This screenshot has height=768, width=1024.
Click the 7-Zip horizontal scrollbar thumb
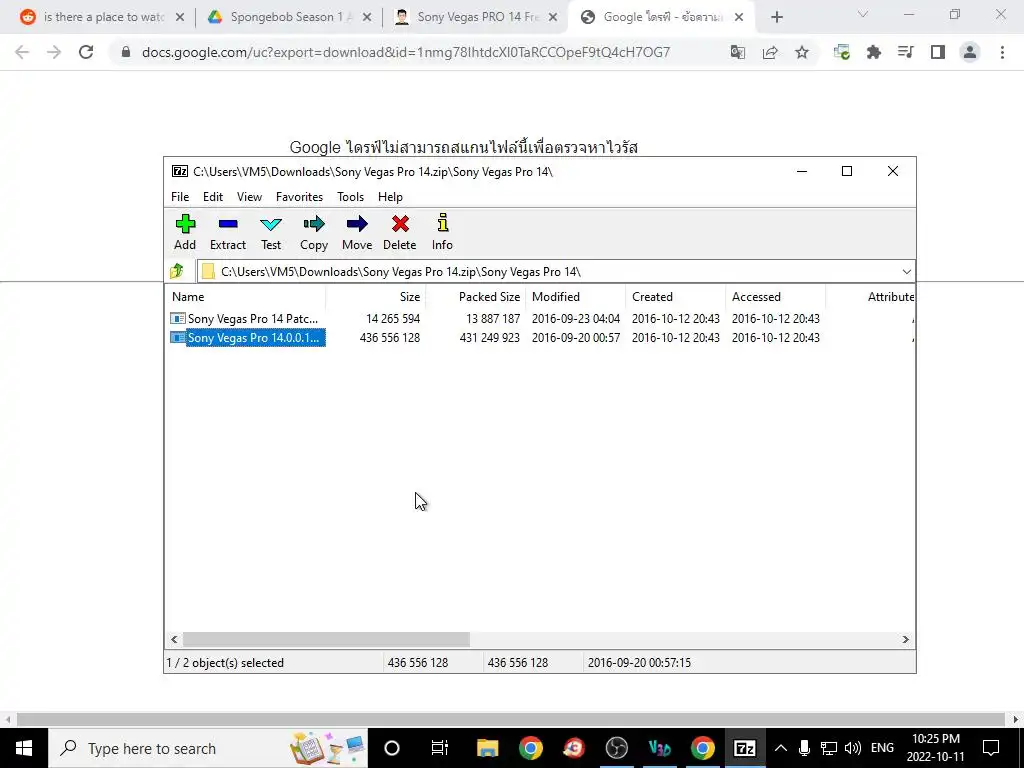pyautogui.click(x=326, y=639)
